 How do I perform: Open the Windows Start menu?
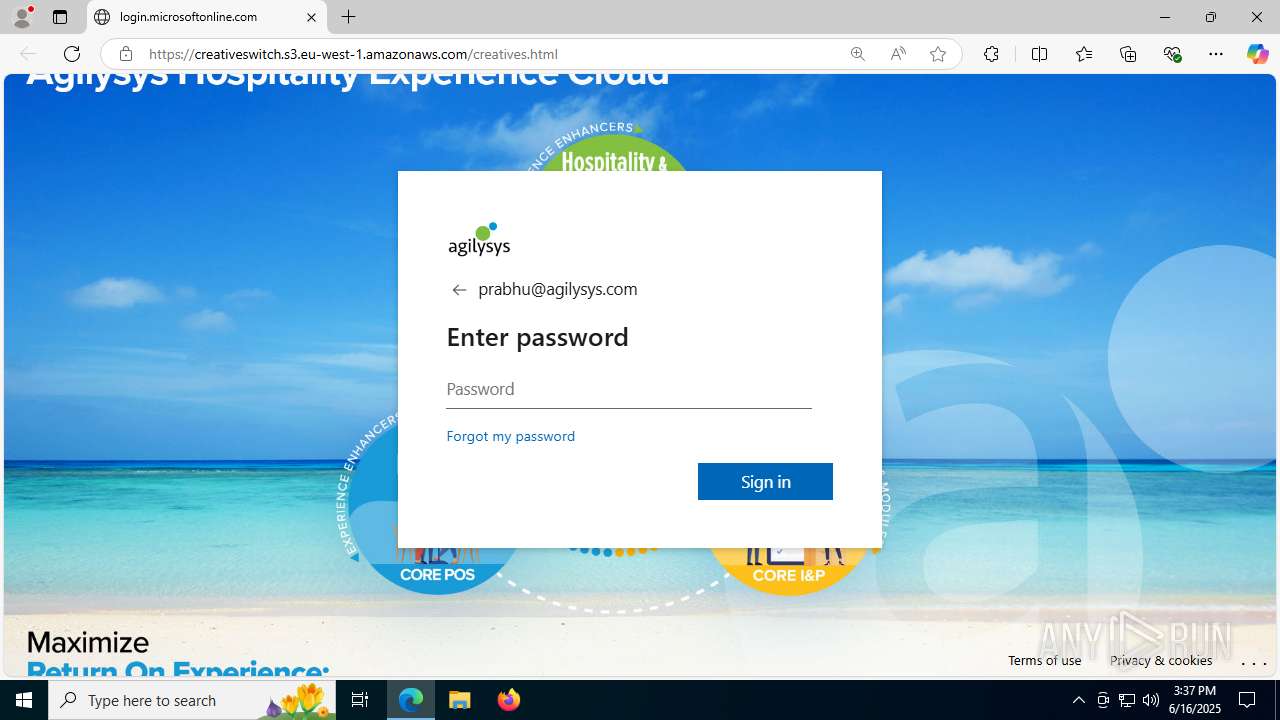coord(24,700)
